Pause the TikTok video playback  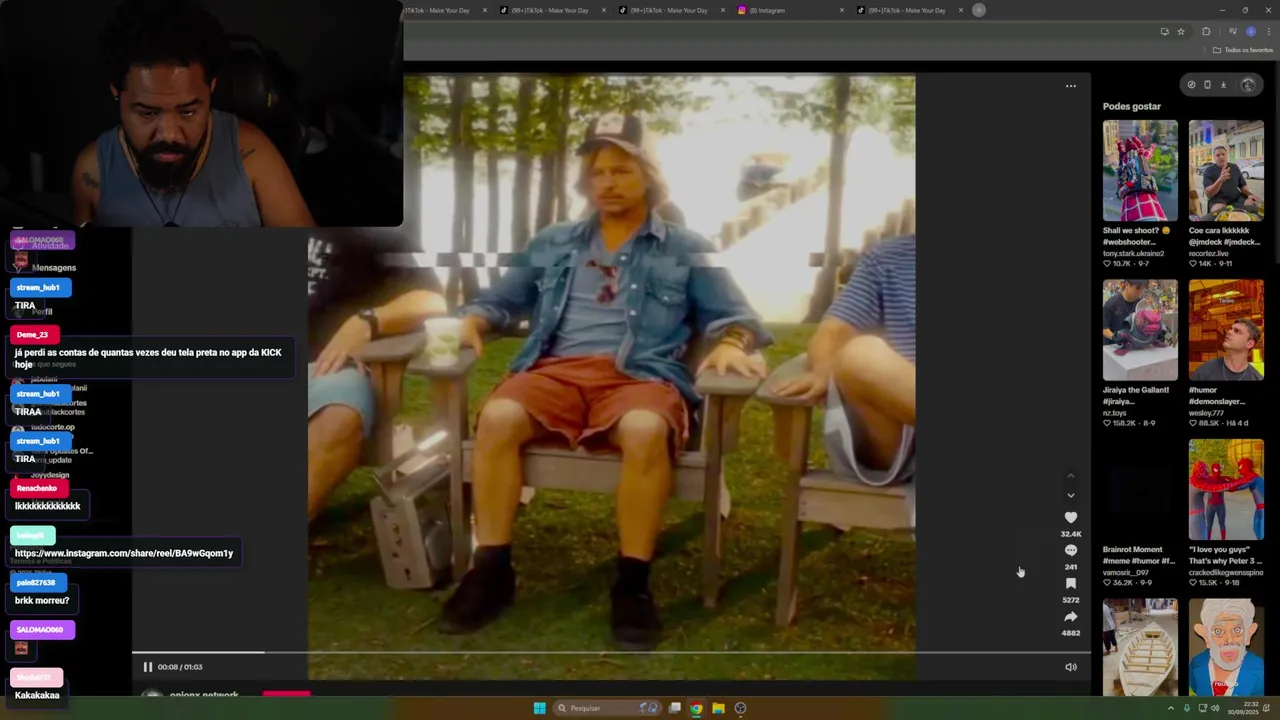(147, 667)
